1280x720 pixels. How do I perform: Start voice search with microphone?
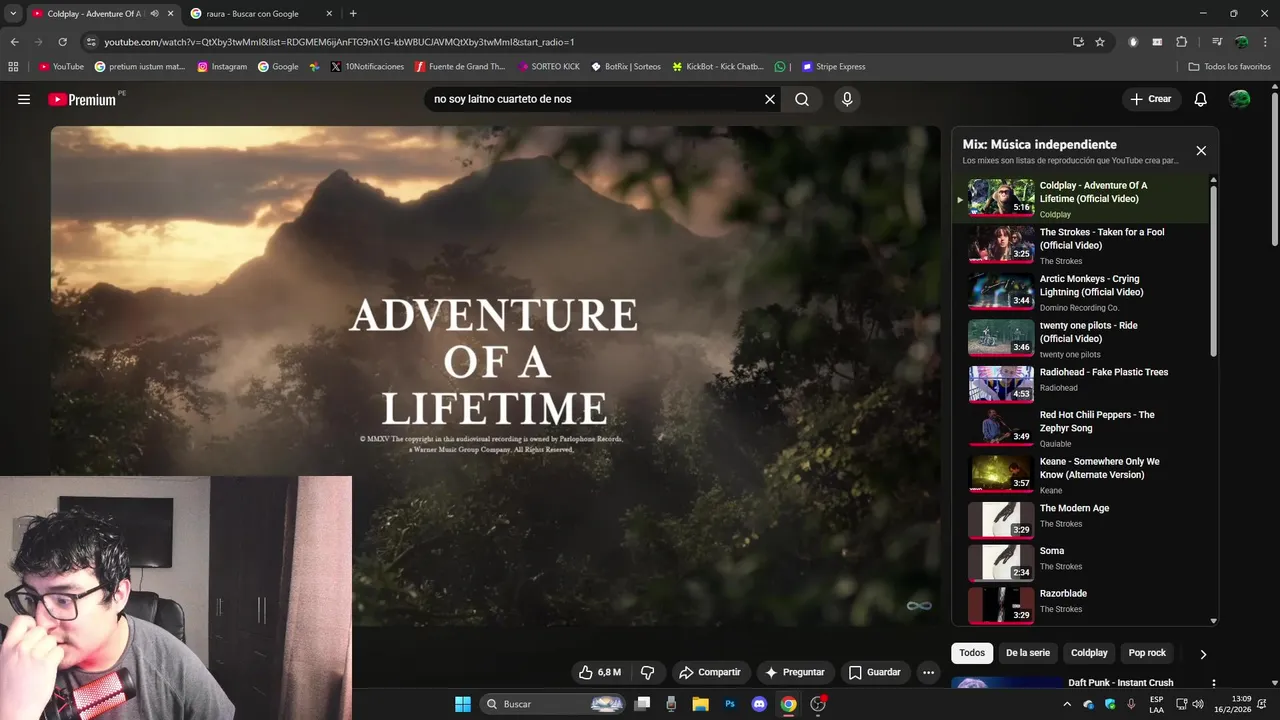(847, 99)
